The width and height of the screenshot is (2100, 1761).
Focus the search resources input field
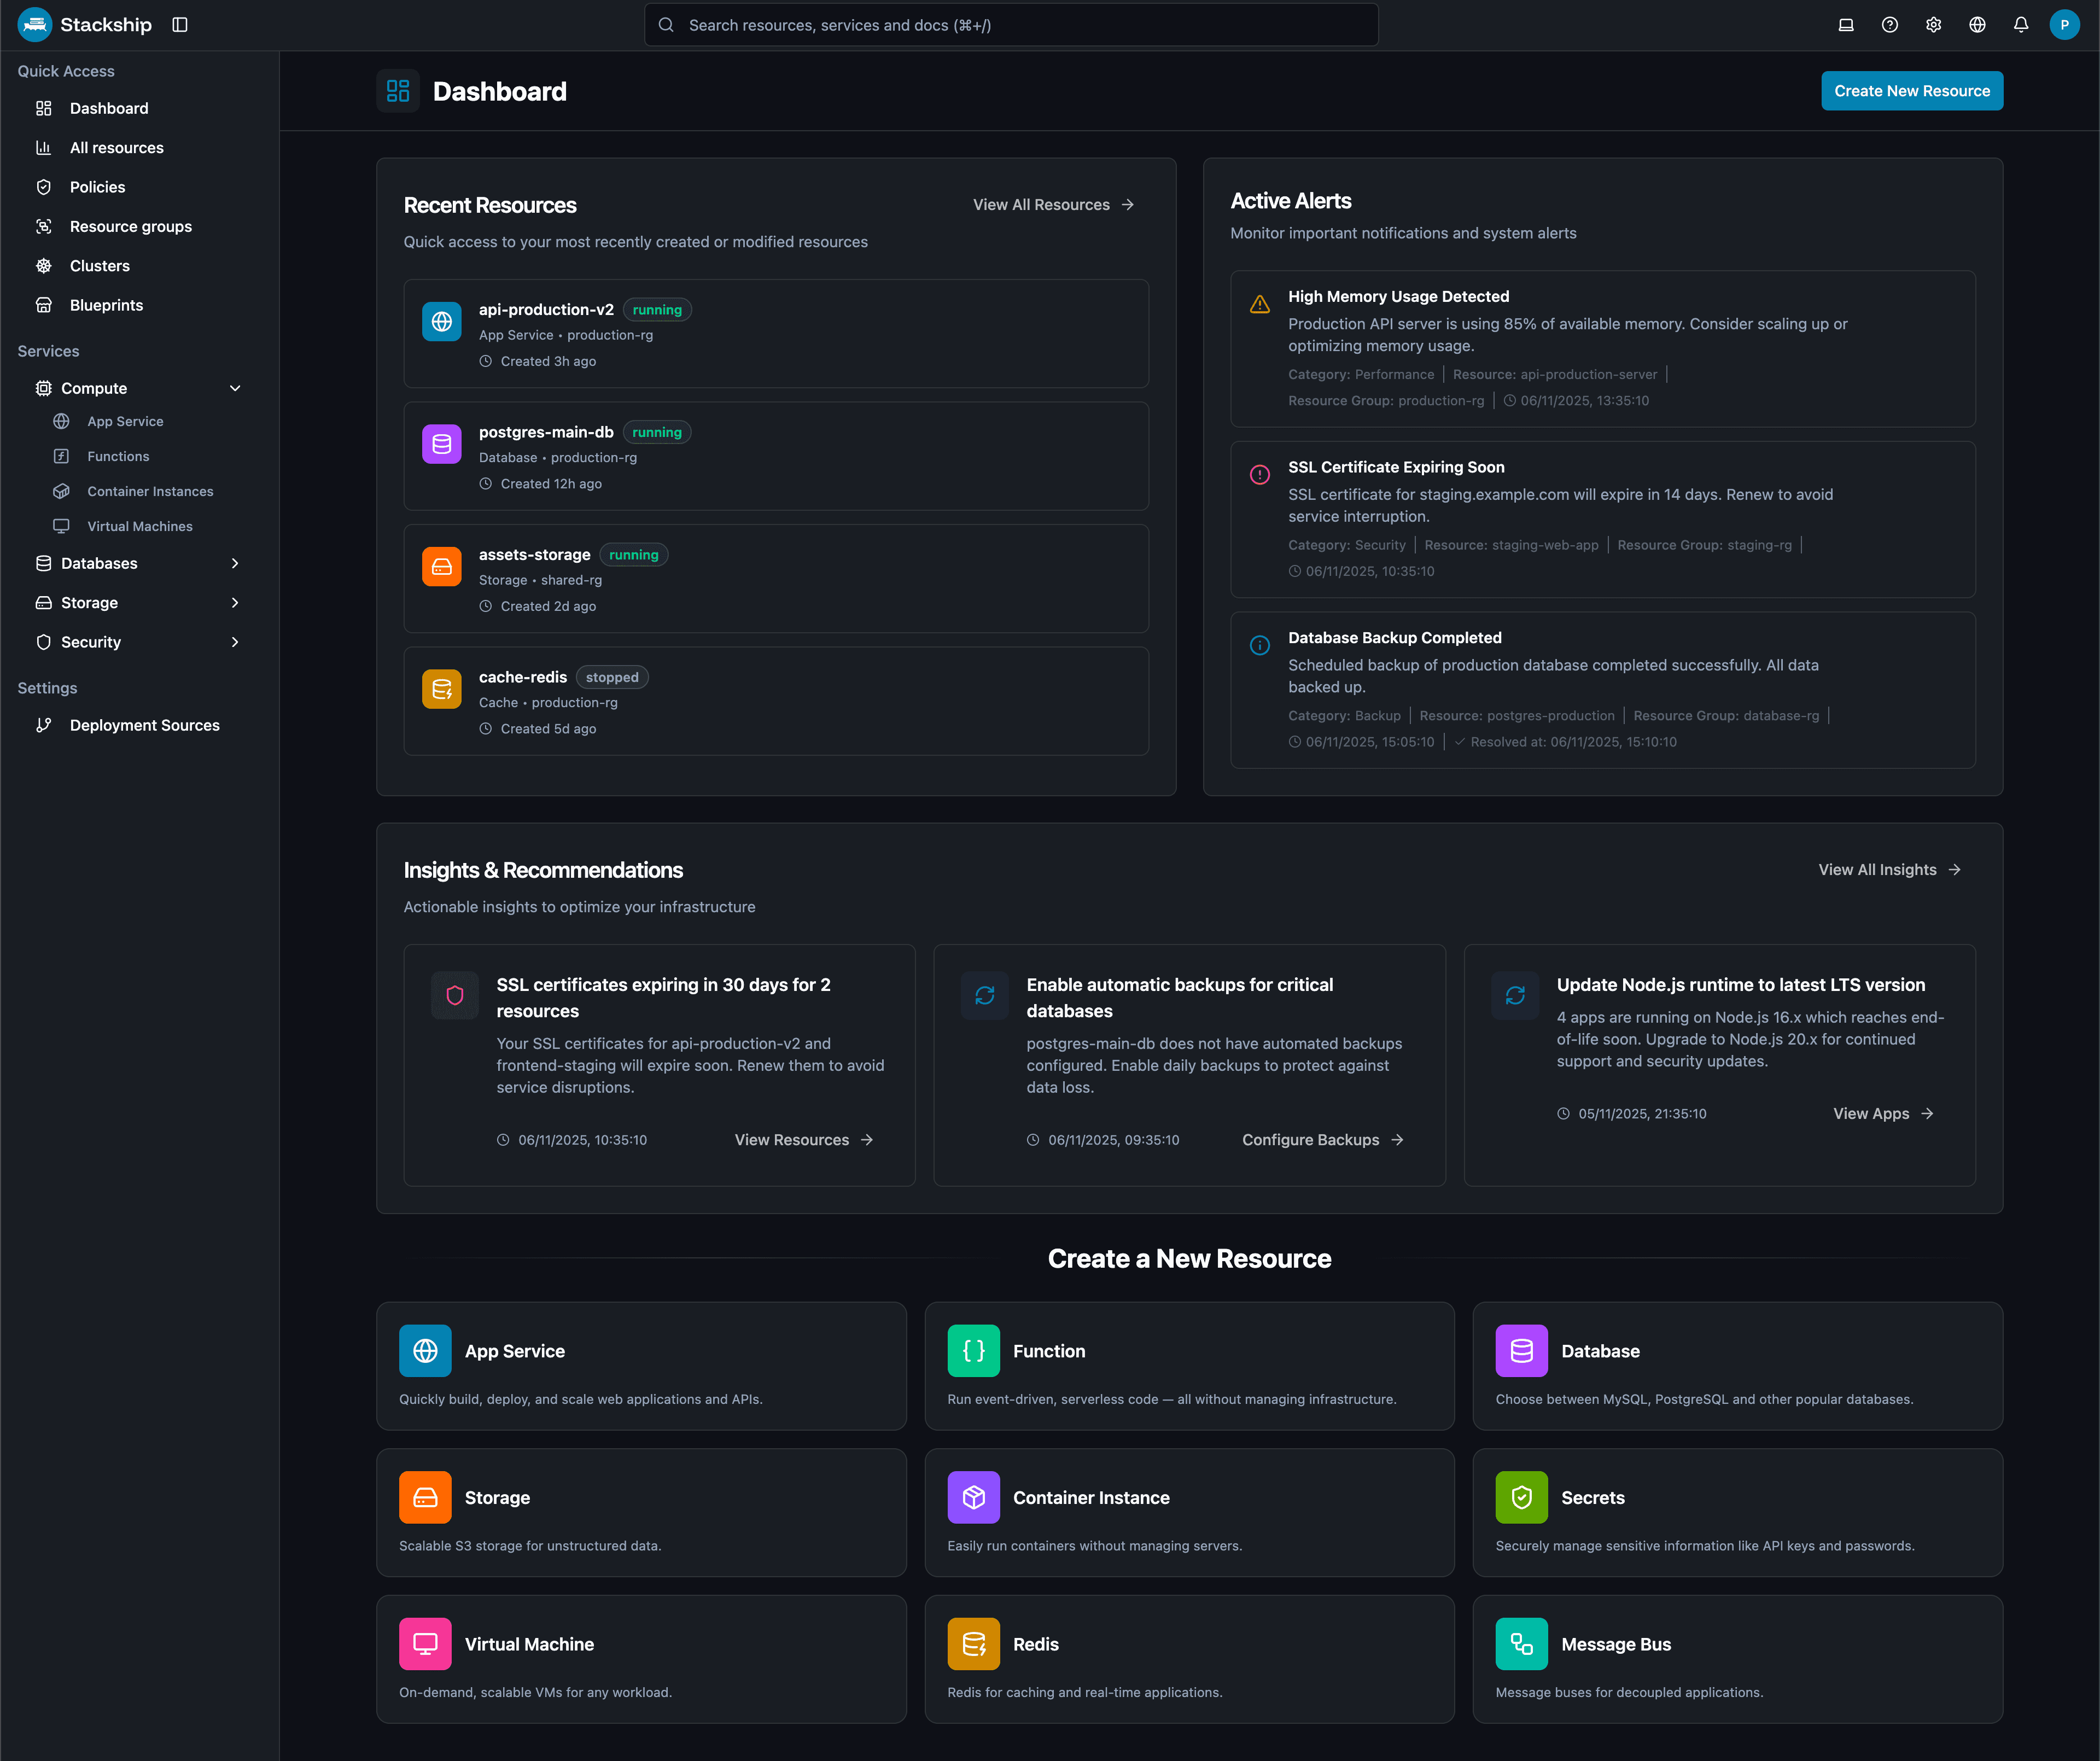click(1010, 25)
